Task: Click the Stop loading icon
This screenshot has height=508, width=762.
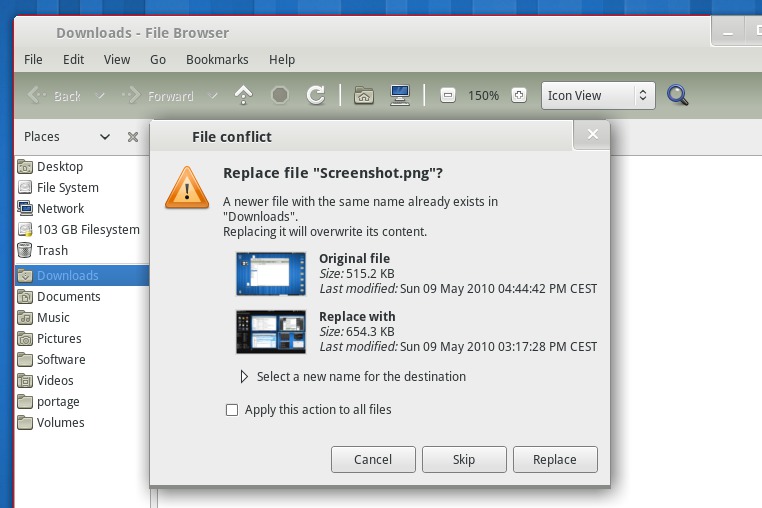Action: coord(280,95)
